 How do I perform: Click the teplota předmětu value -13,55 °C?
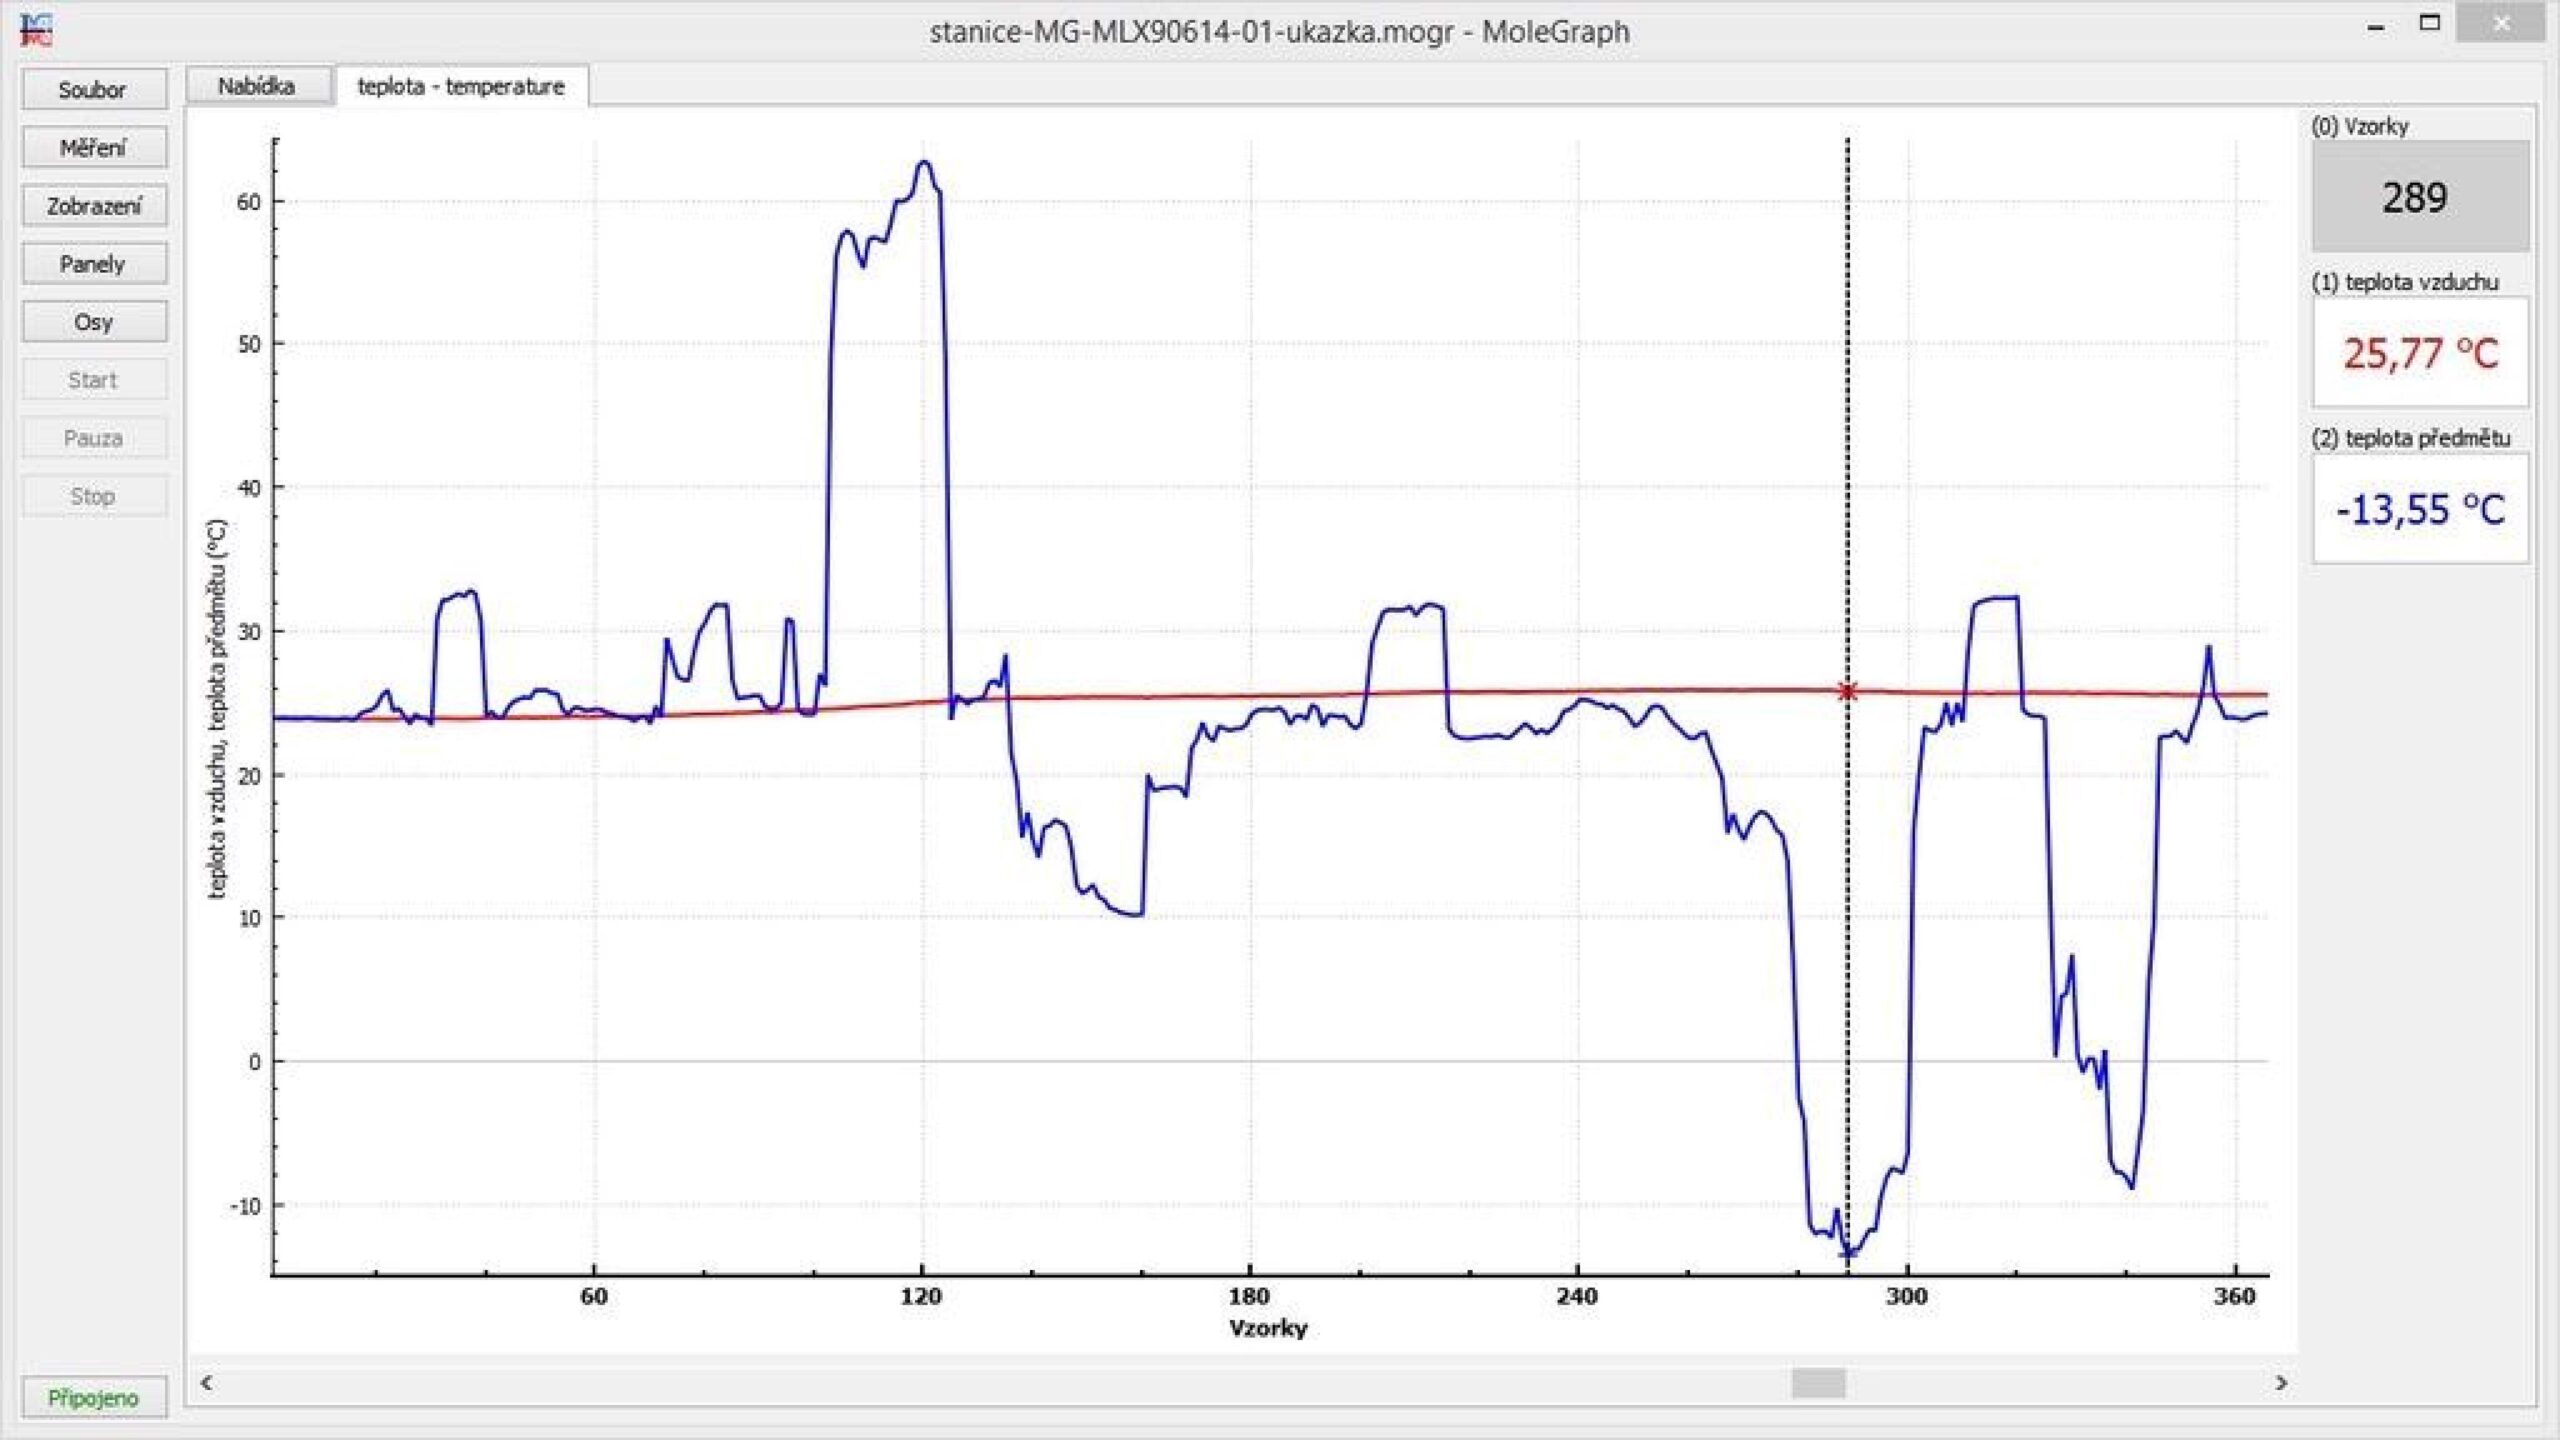tap(2420, 509)
